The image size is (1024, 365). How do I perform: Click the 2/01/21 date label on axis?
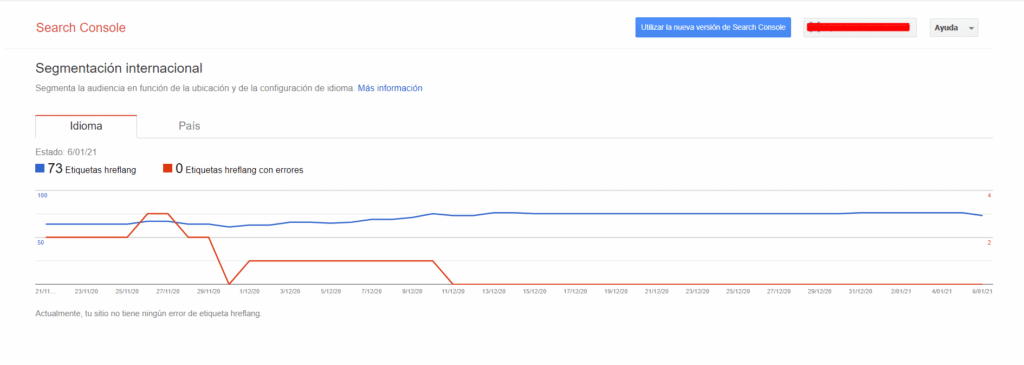click(x=901, y=291)
